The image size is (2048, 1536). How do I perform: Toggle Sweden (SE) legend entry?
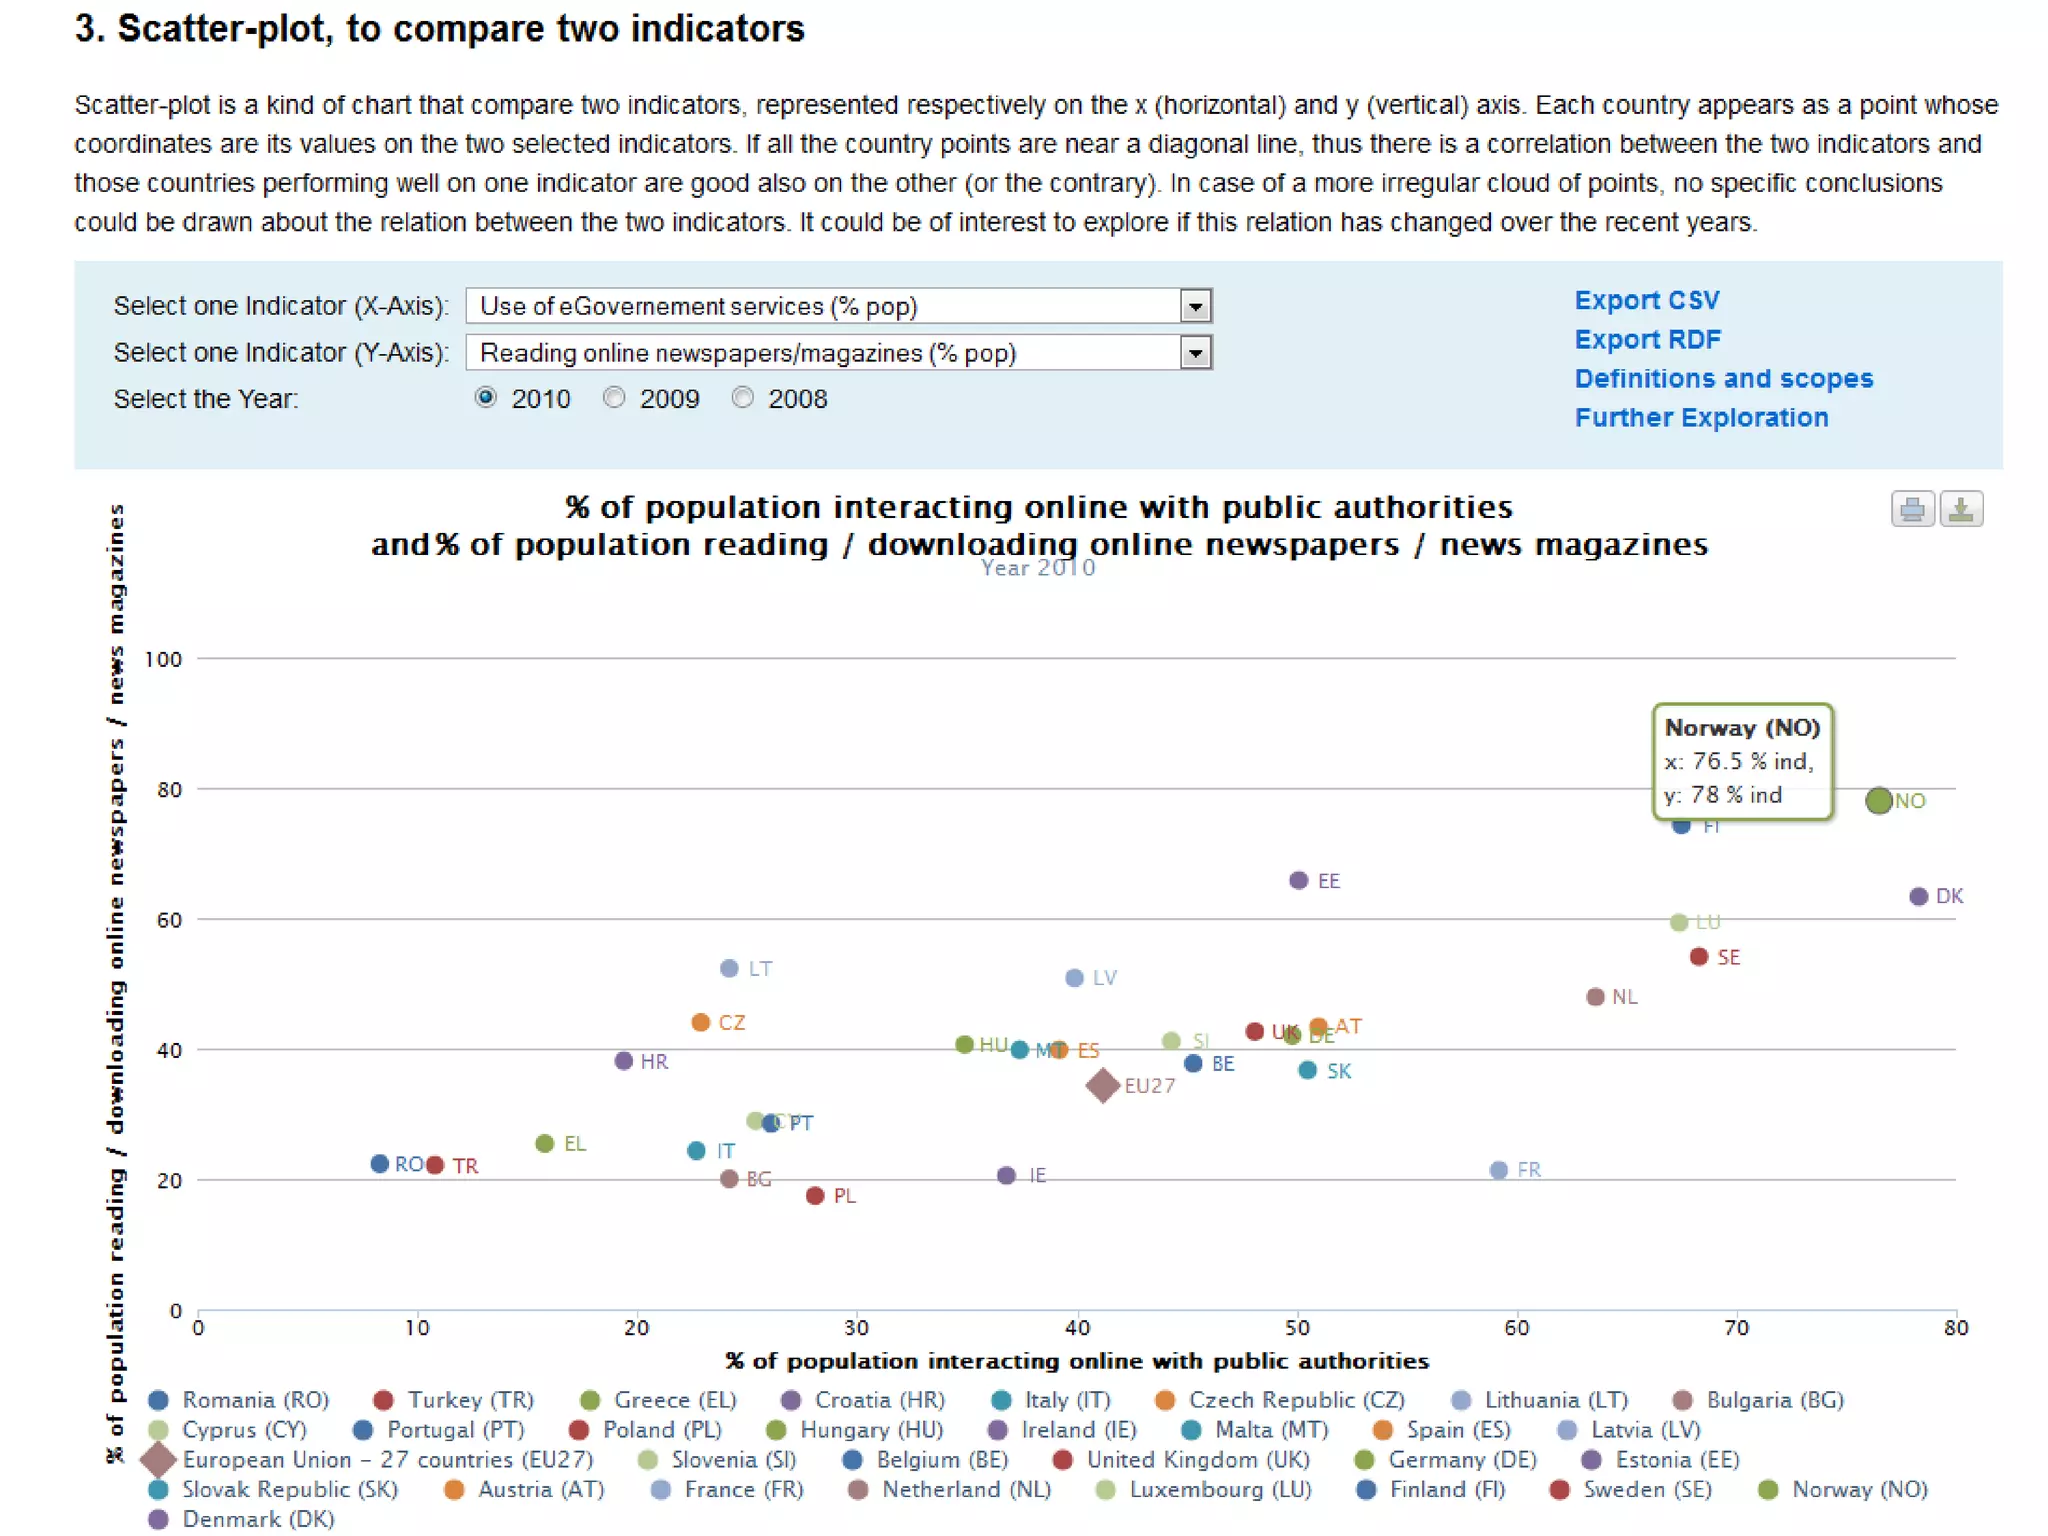(1646, 1489)
